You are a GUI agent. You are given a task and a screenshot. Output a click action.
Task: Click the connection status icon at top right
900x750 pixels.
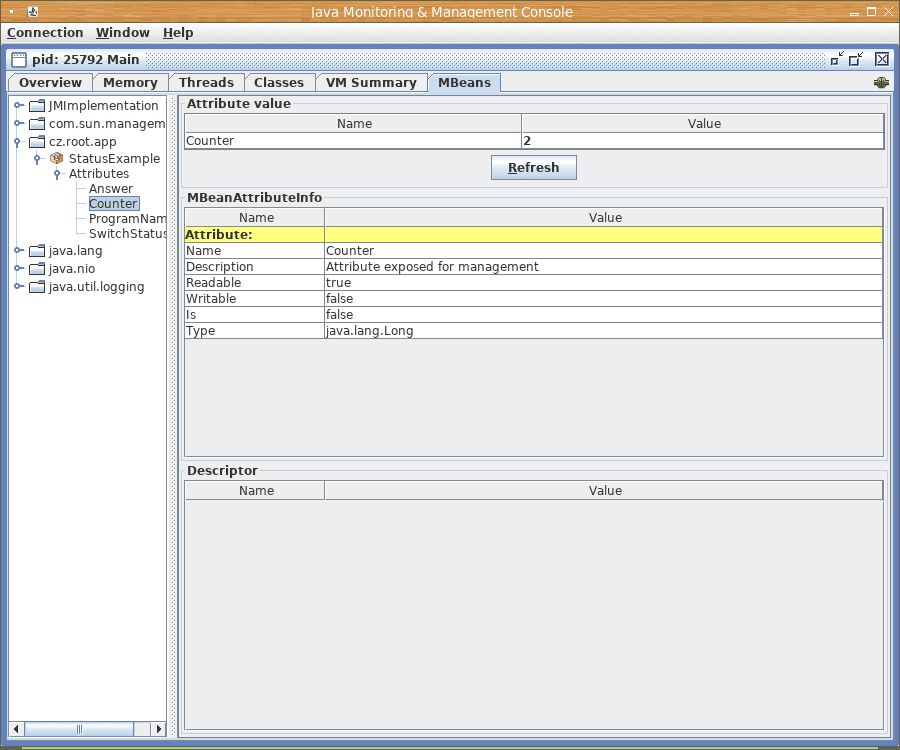[x=881, y=83]
